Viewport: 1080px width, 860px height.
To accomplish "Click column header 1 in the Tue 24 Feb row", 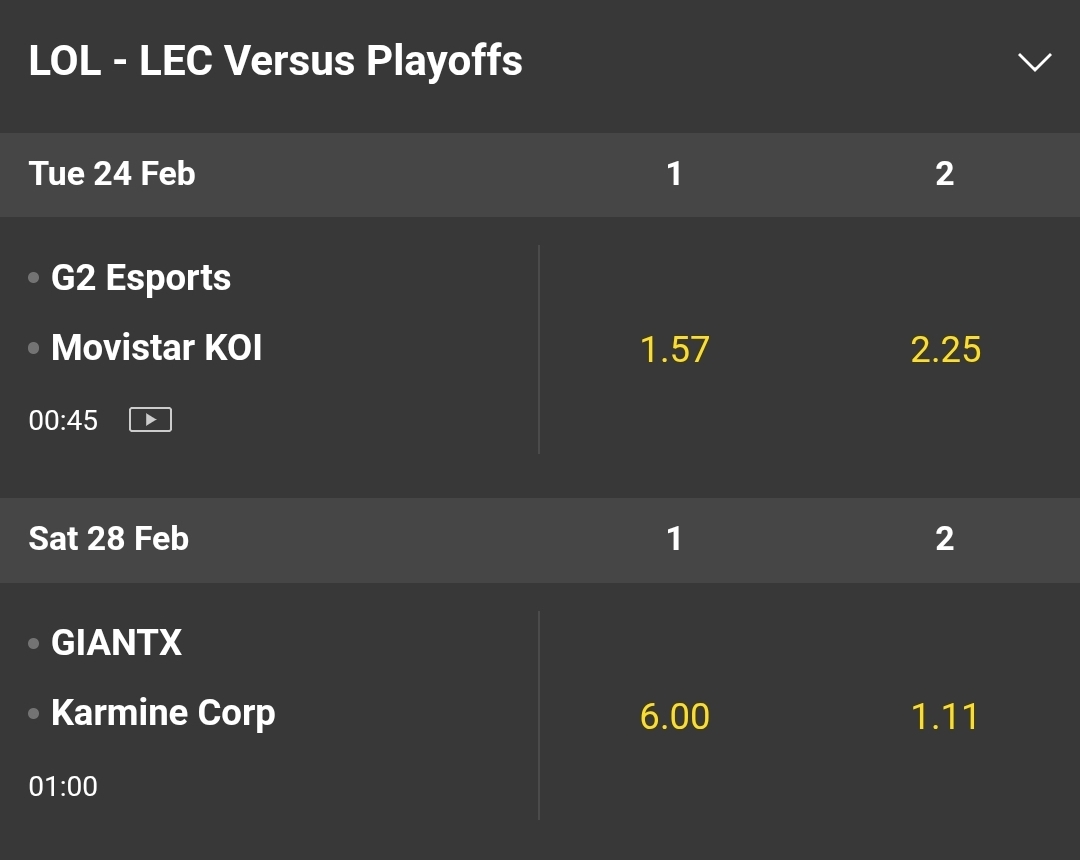I will click(x=674, y=174).
